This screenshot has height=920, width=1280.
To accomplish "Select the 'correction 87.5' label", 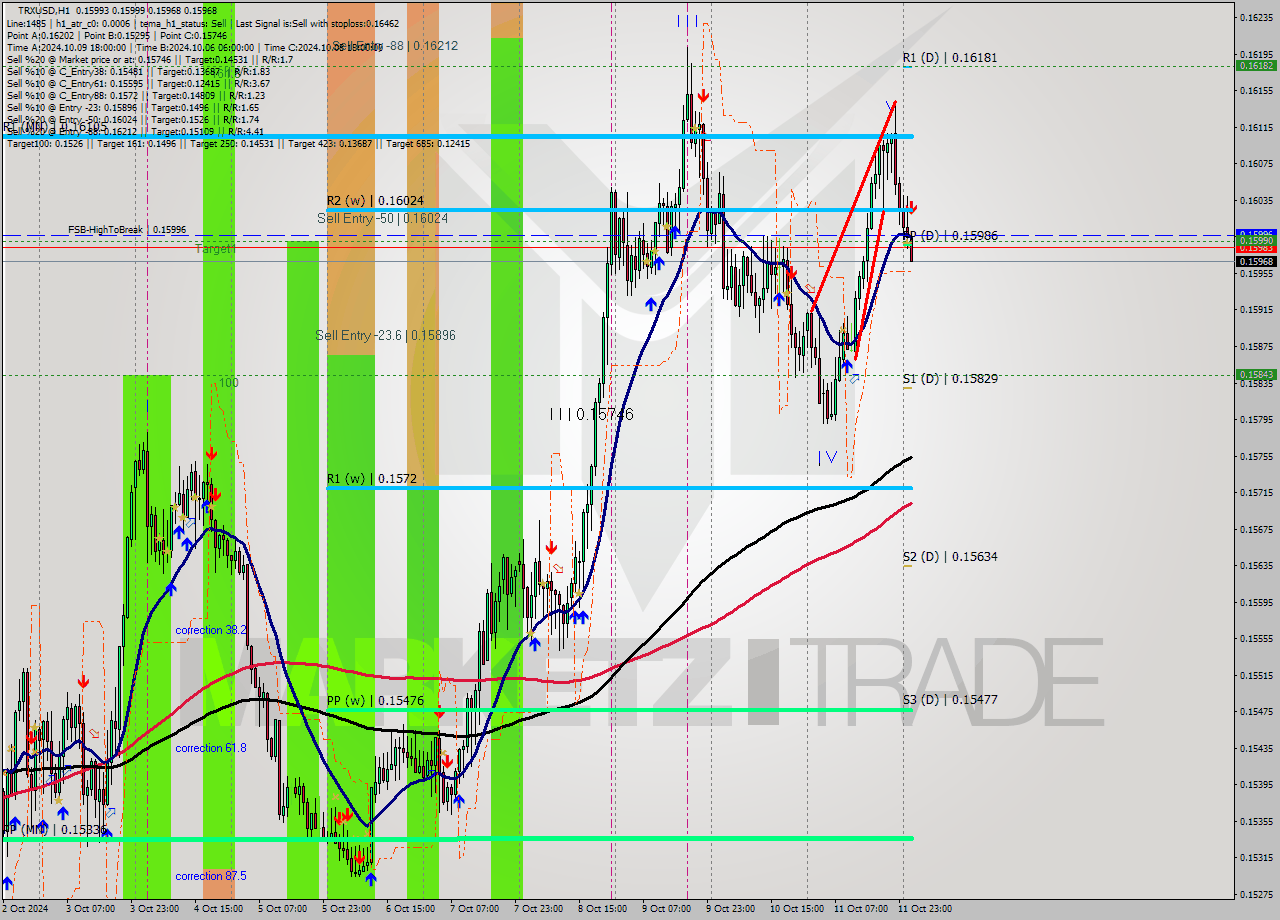I will (211, 876).
